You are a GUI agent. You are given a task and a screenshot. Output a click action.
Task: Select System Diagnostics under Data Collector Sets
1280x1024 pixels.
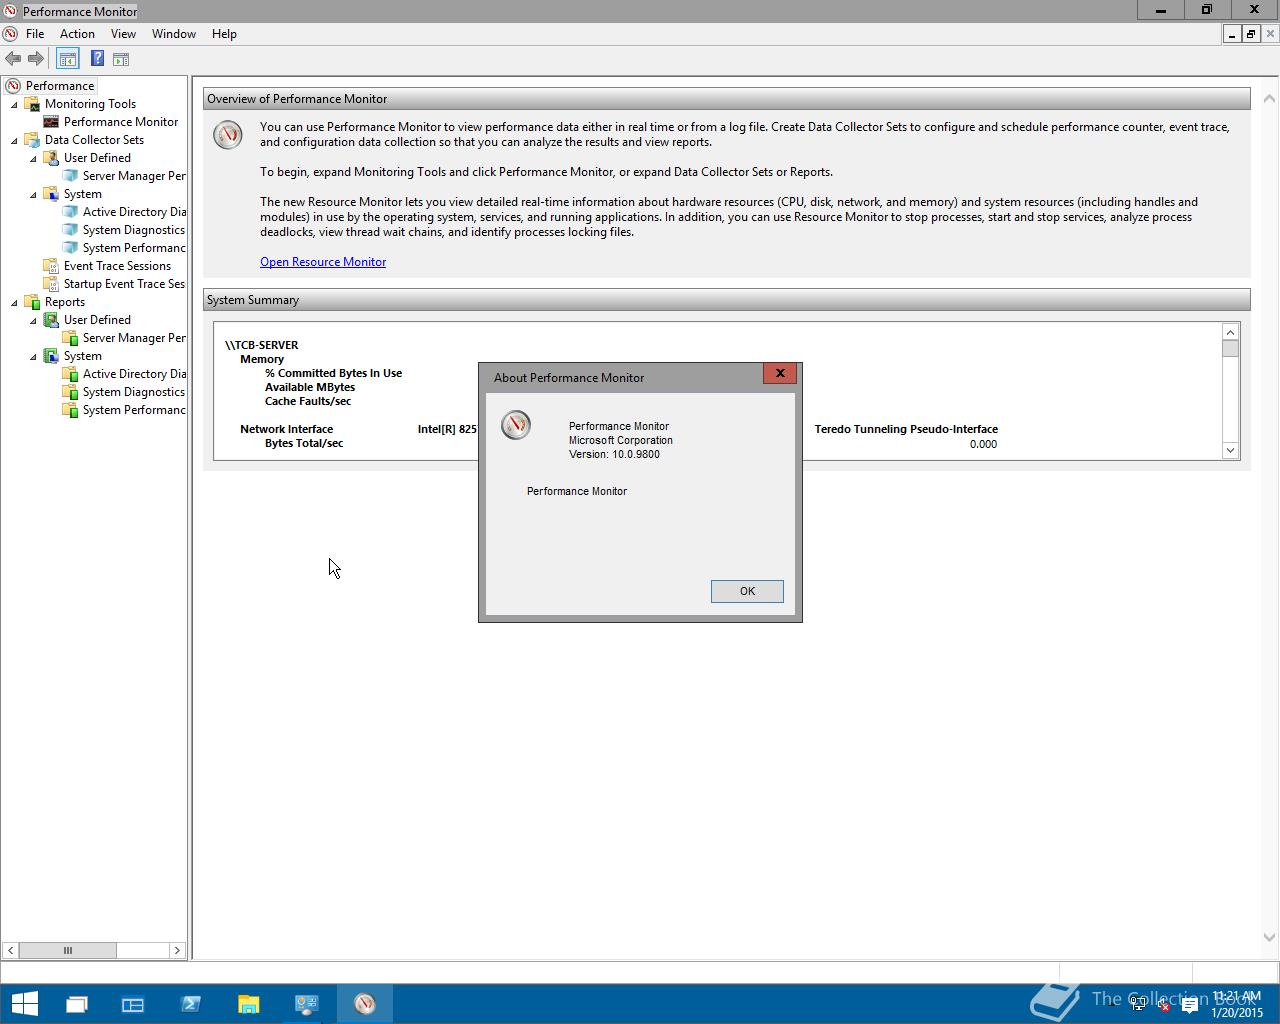[x=134, y=230]
